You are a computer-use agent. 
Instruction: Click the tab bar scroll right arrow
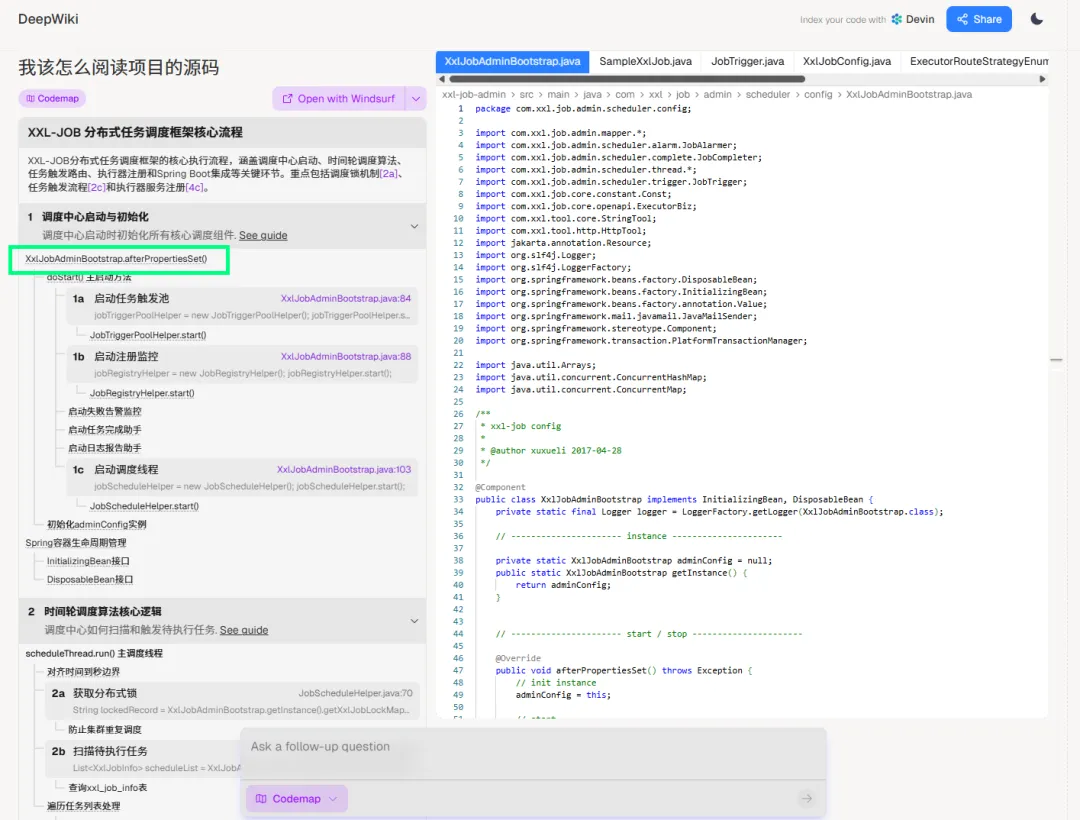click(x=1042, y=79)
